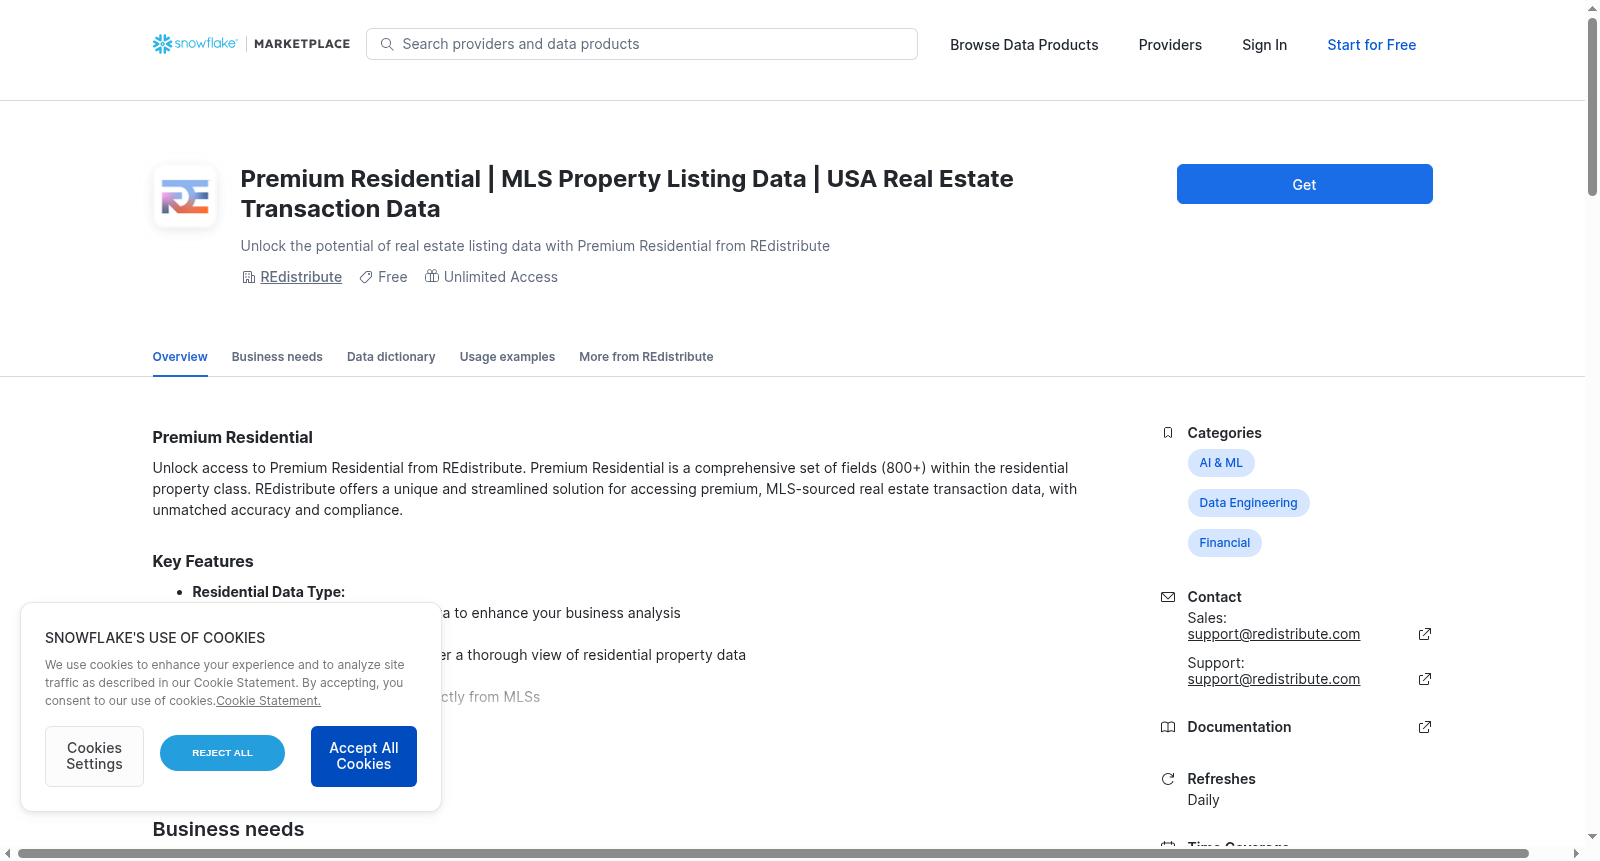The image size is (1600, 861).
Task: Click the REdistribute product logo thumbnail
Action: point(185,196)
